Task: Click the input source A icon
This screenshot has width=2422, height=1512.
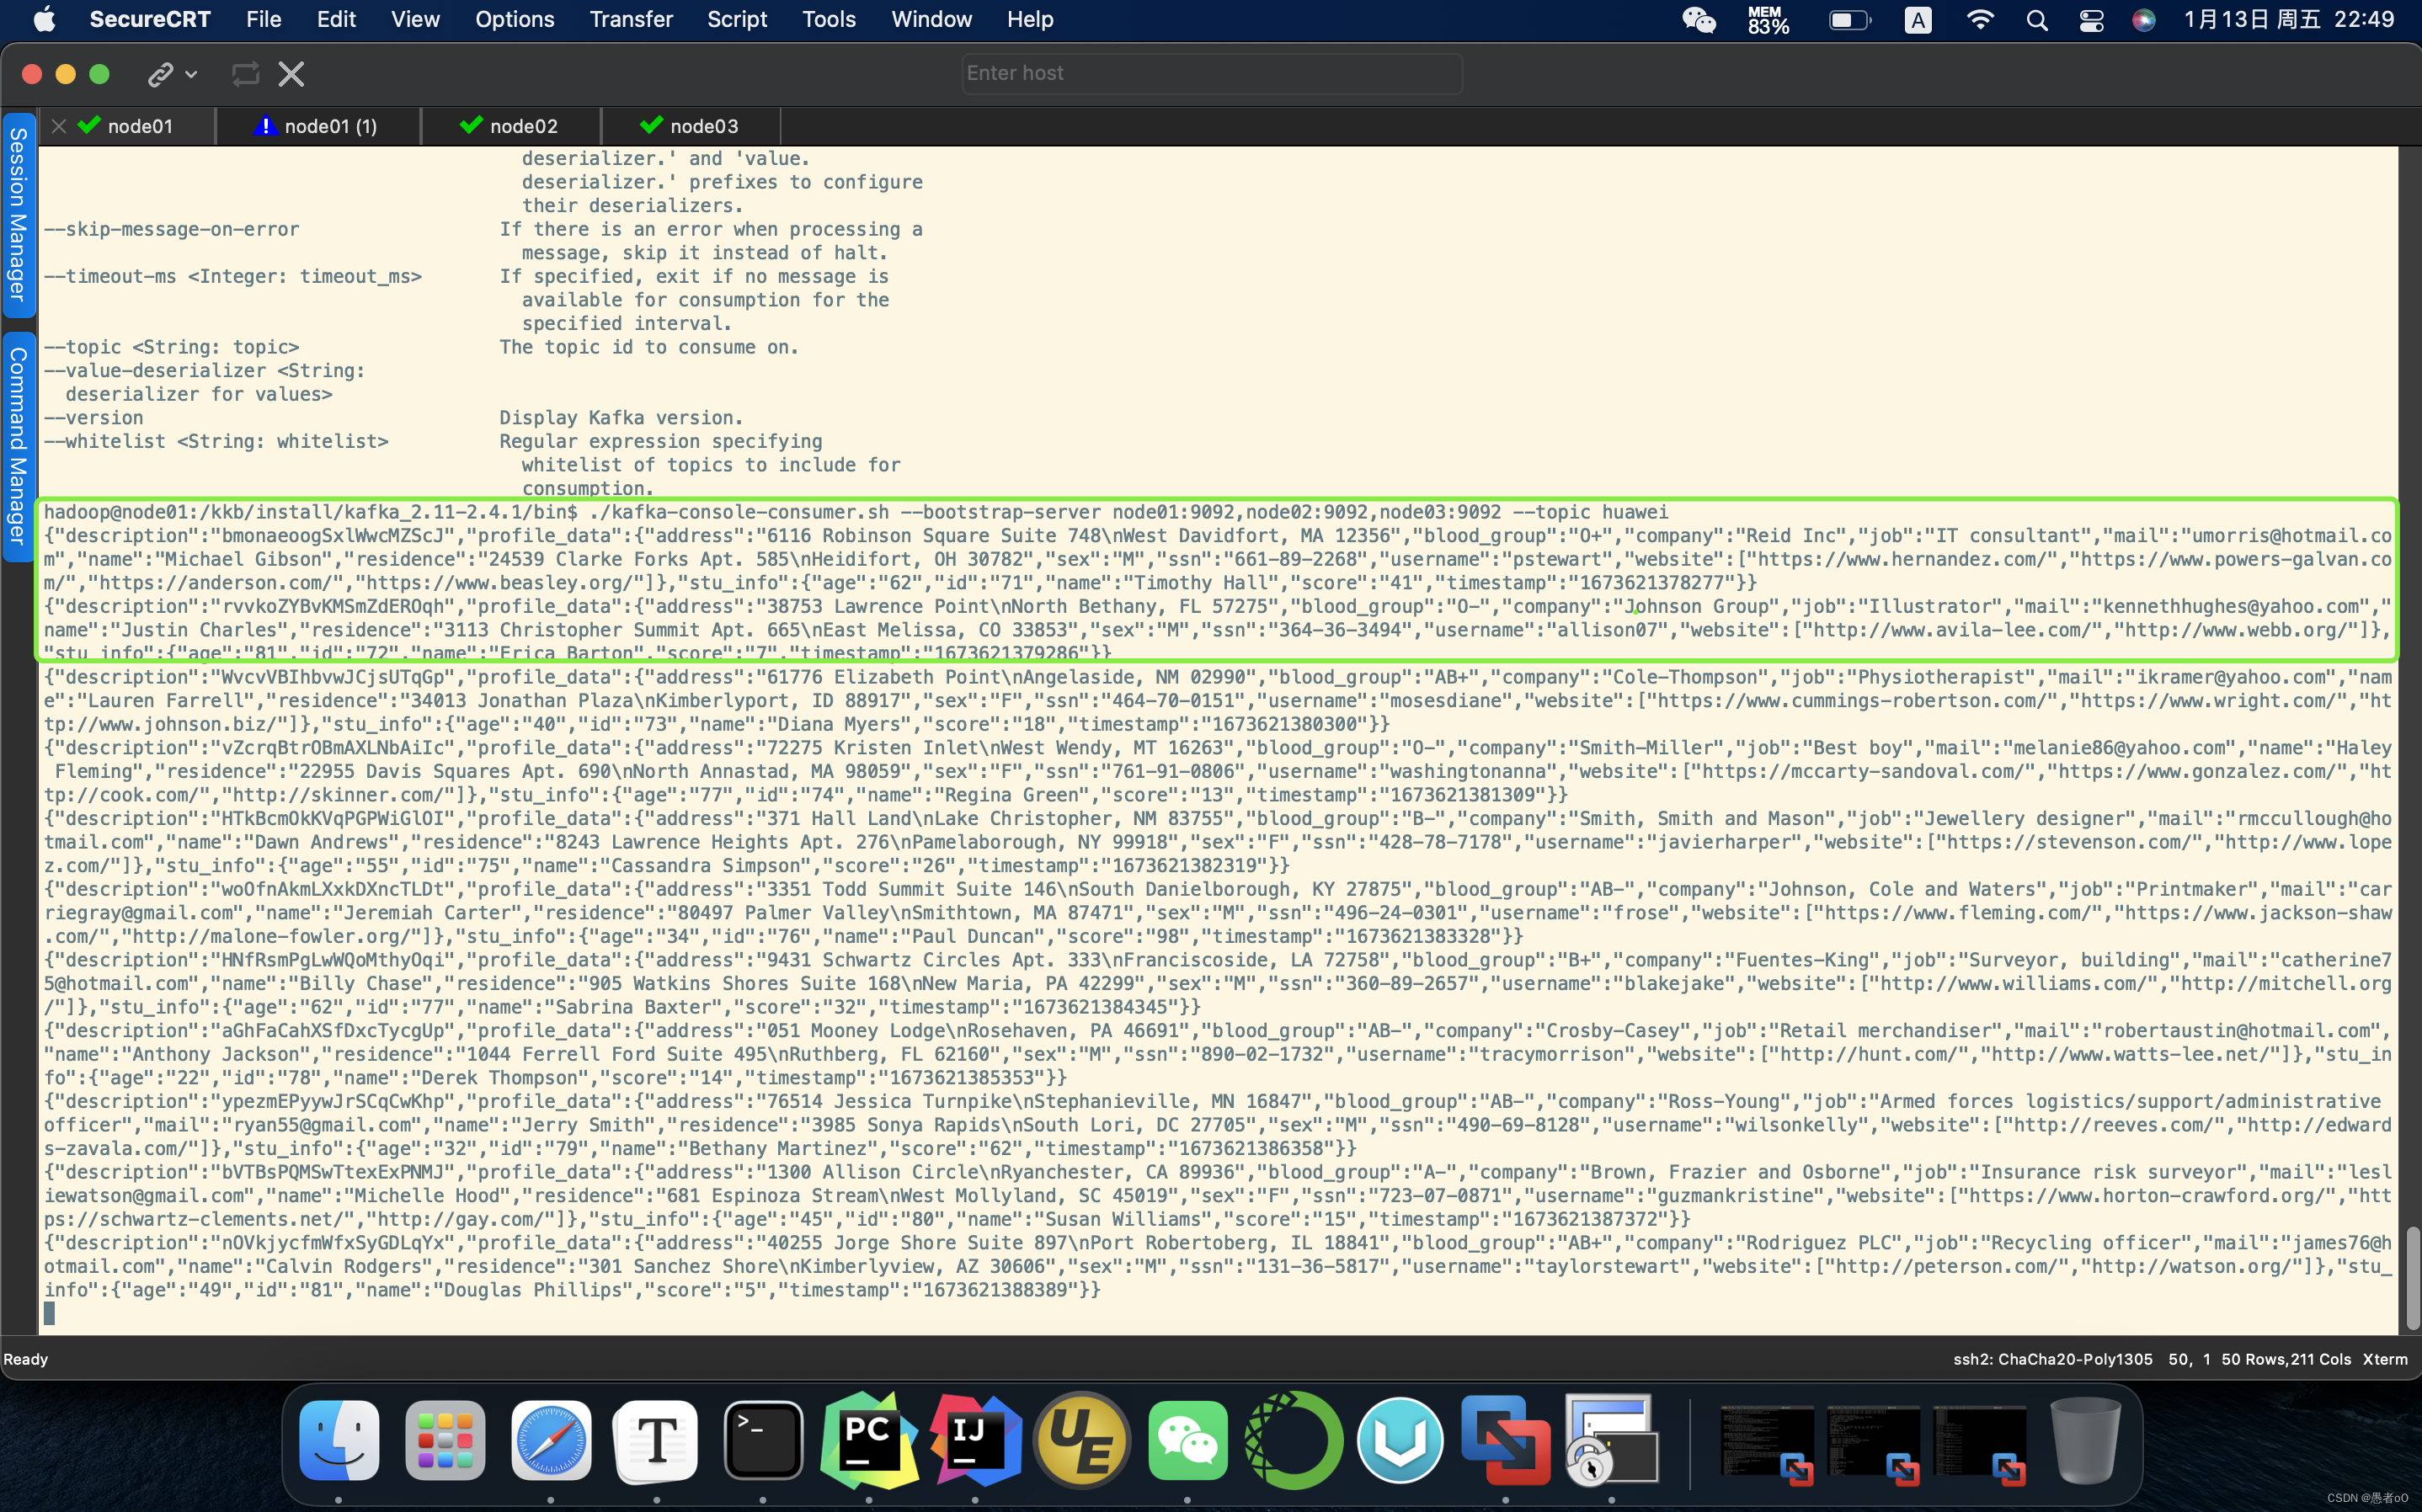Action: click(x=1917, y=19)
